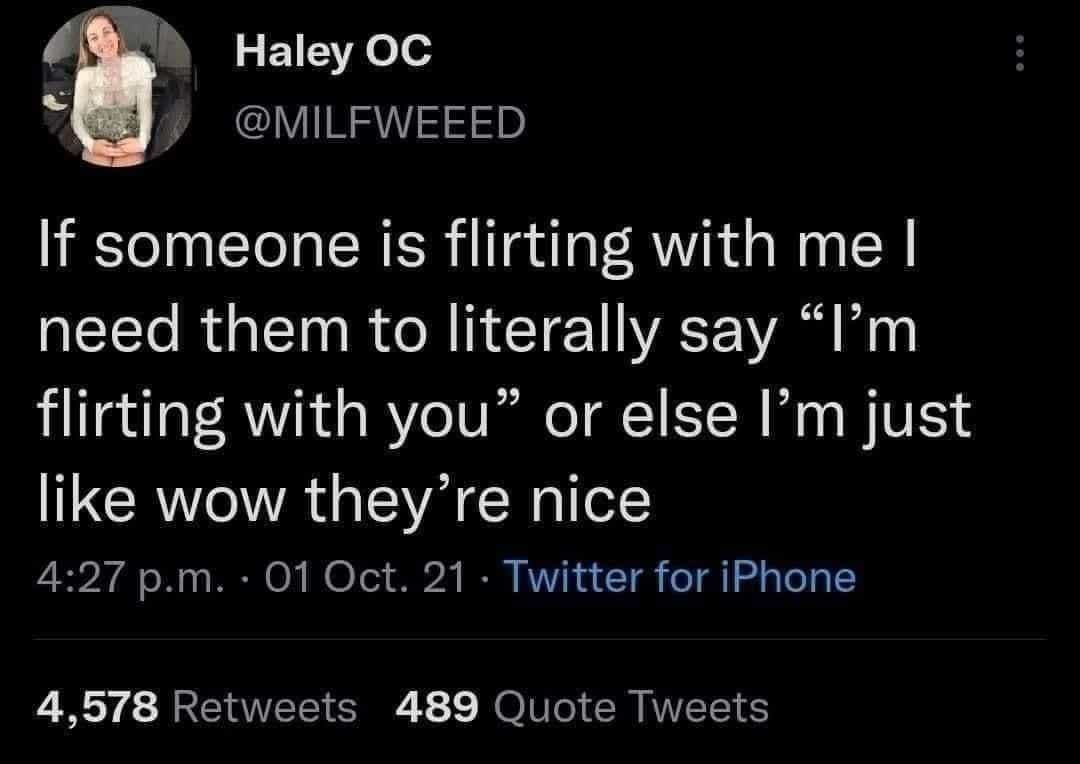The height and width of the screenshot is (764, 1080).
Task: View the list of Retweets
Action: pyautogui.click(x=265, y=707)
